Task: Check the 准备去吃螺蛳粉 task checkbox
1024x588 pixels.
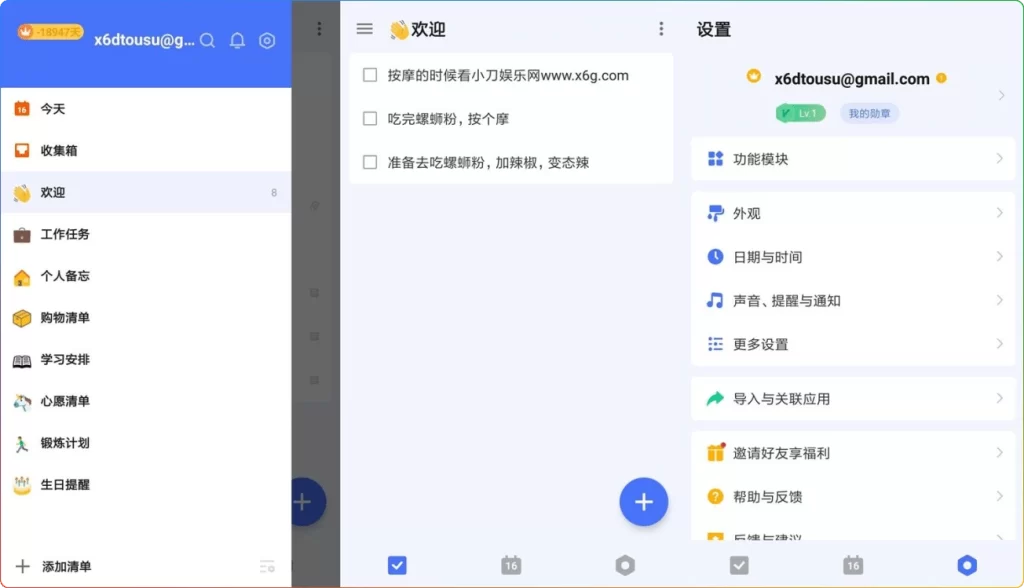Action: click(369, 161)
